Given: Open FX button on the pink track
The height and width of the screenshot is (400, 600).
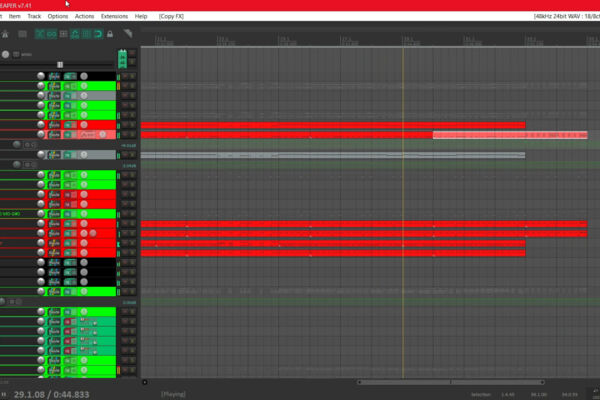Looking at the screenshot, I should coord(54,134).
